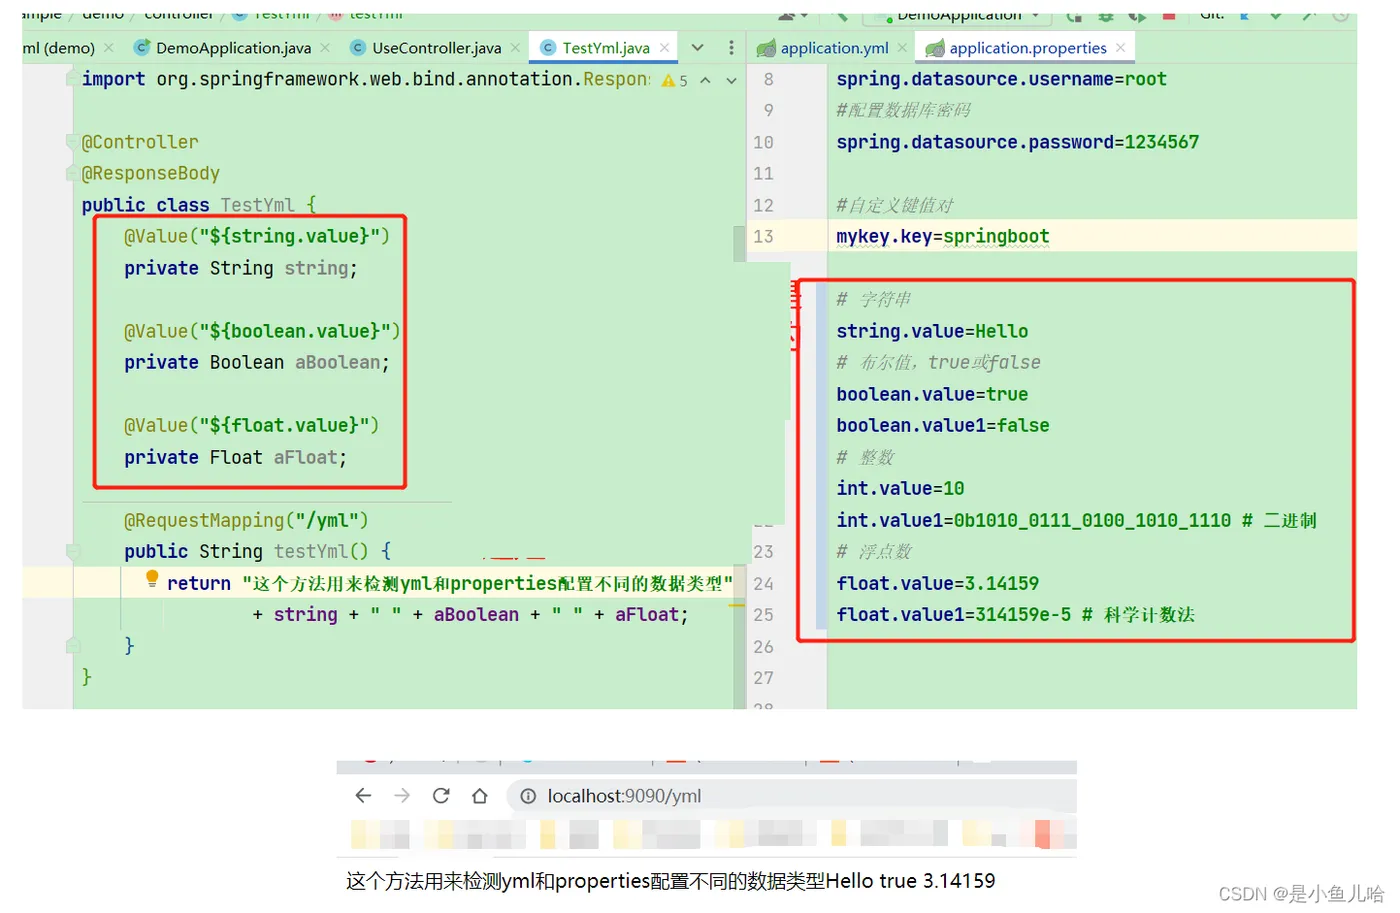Click the import org.springframework line
1400x913 pixels.
(x=365, y=79)
